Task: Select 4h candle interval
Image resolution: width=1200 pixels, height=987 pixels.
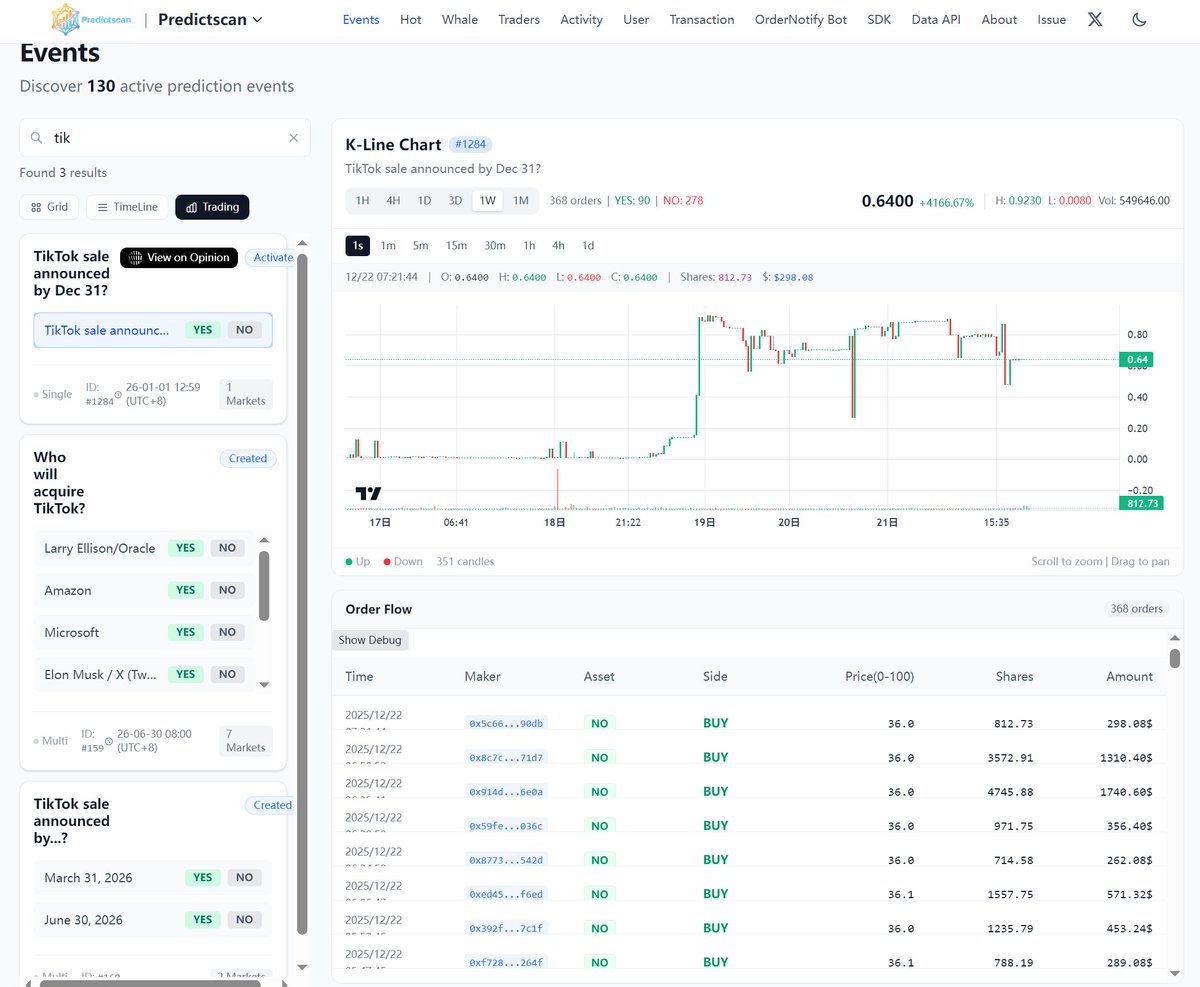Action: pos(558,245)
